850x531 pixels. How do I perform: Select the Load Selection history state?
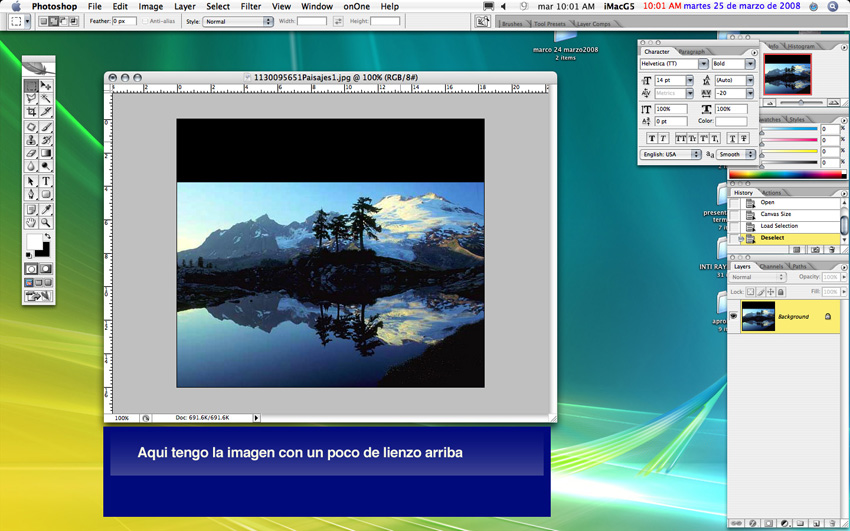[x=779, y=226]
